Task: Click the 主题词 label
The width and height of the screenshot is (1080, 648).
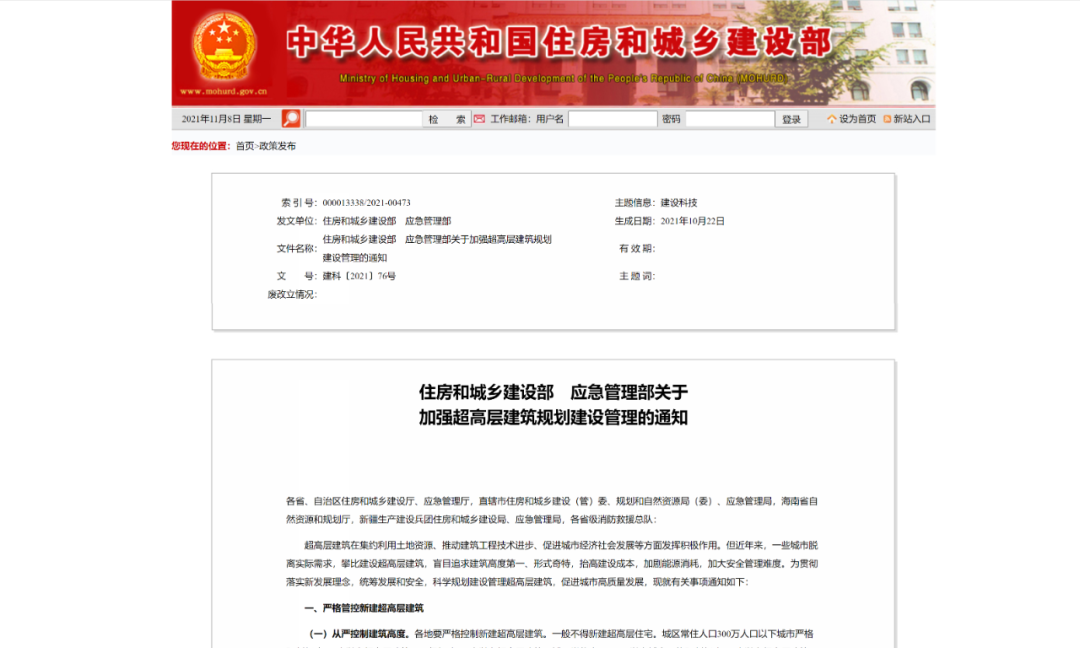Action: [x=636, y=276]
